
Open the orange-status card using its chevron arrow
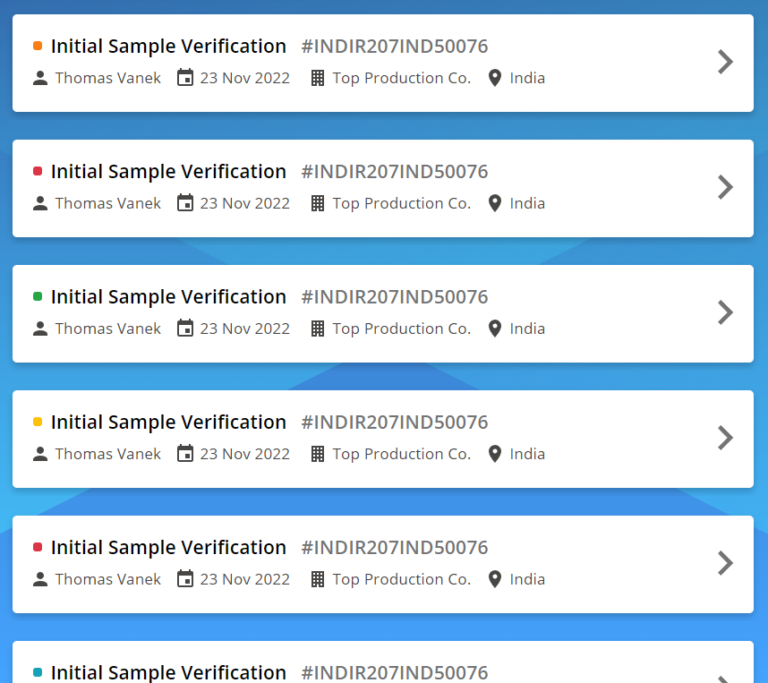725,62
